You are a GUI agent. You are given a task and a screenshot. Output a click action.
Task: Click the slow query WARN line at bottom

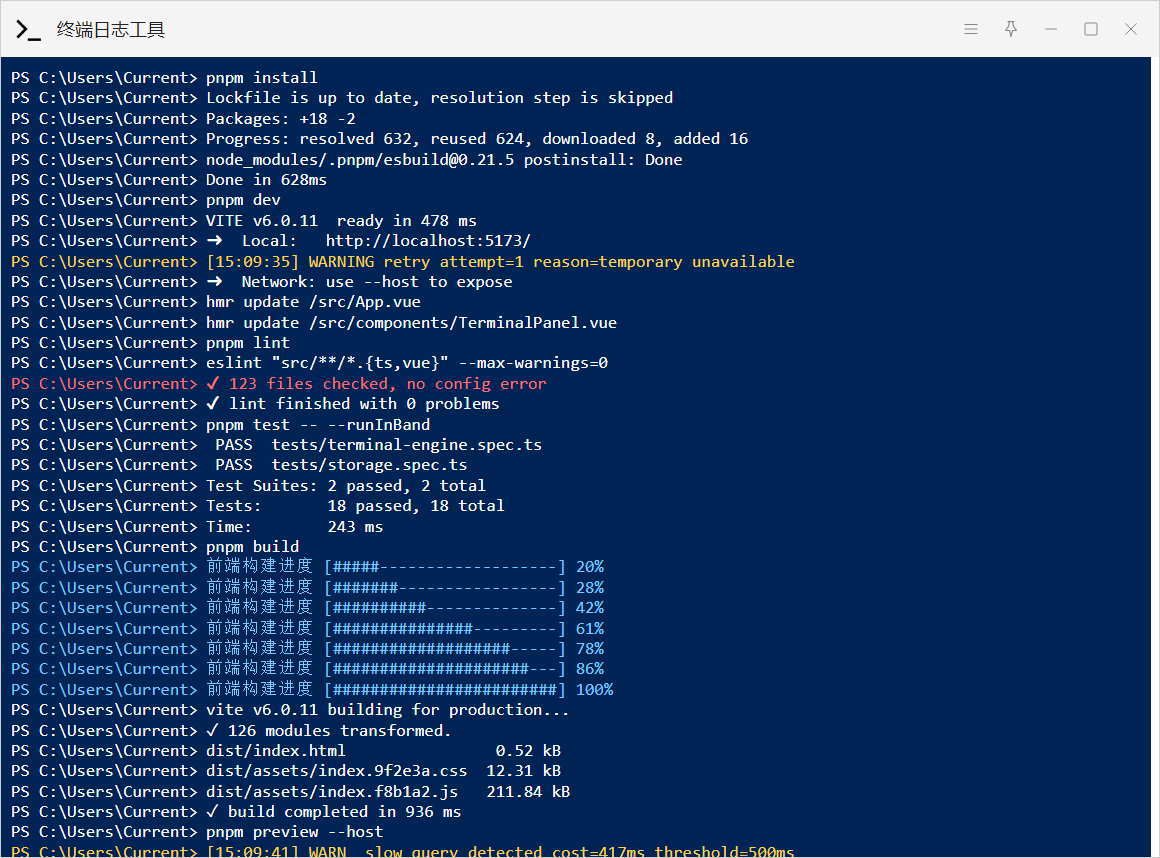[500, 852]
